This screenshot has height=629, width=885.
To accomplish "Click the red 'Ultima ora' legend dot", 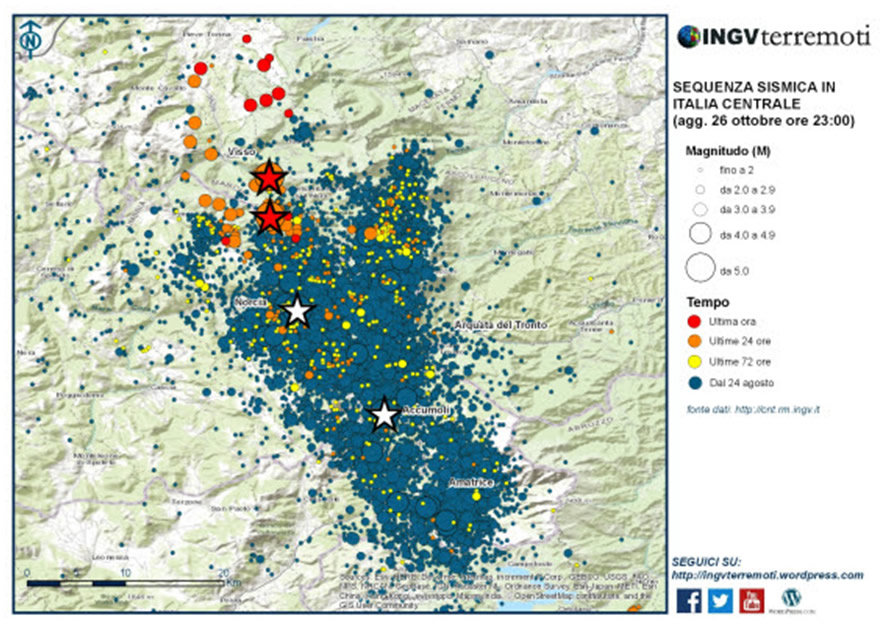I will coord(694,322).
